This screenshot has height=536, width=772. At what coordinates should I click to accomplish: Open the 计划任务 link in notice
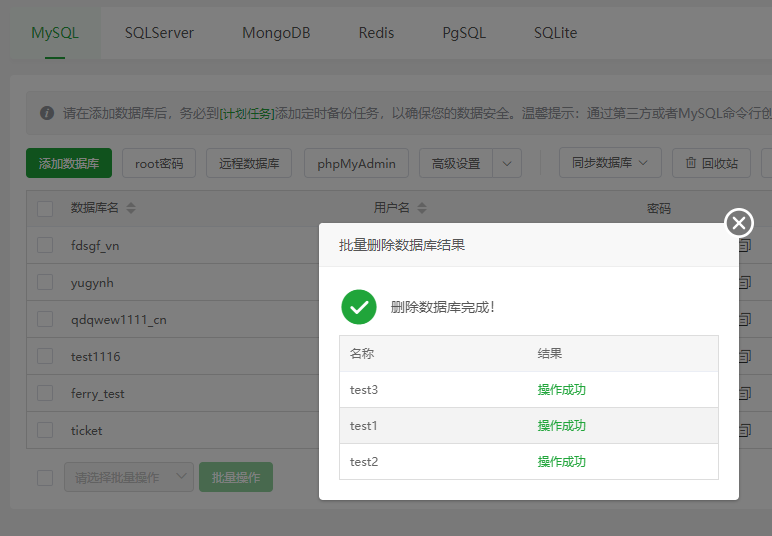pos(247,113)
